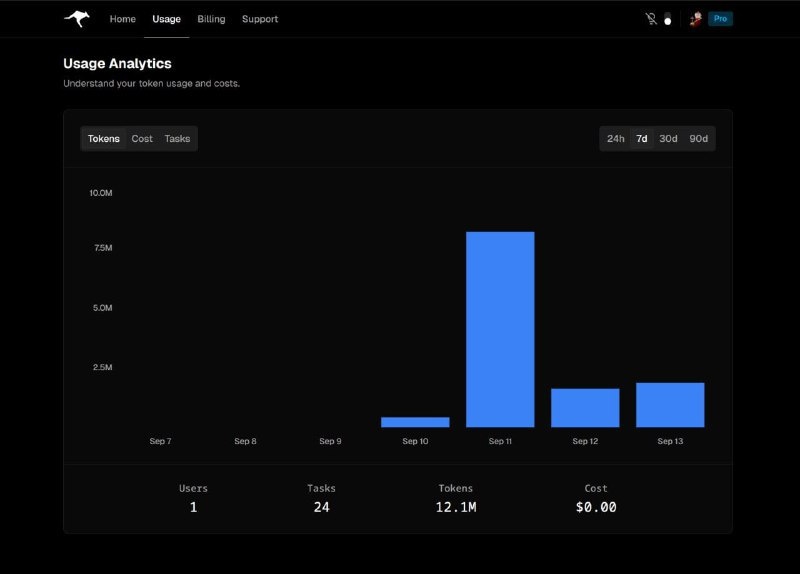Click the kangaroo logo icon
800x574 pixels.
[x=77, y=19]
